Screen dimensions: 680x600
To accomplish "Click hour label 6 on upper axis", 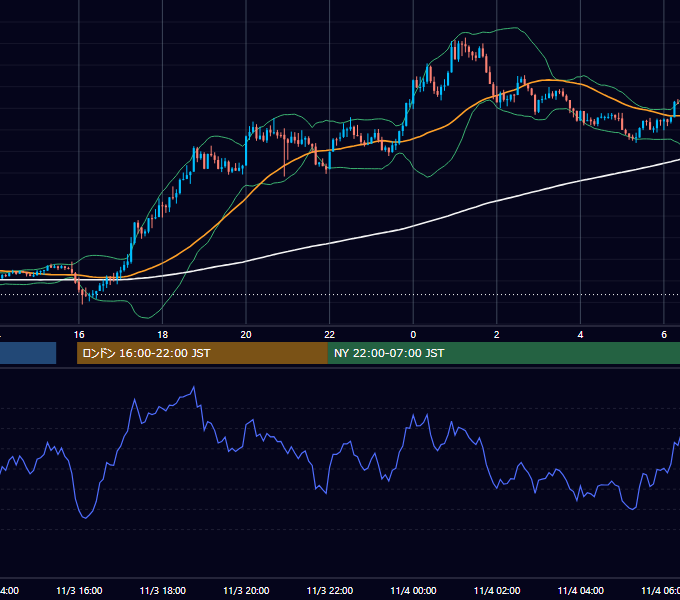I will [x=664, y=335].
